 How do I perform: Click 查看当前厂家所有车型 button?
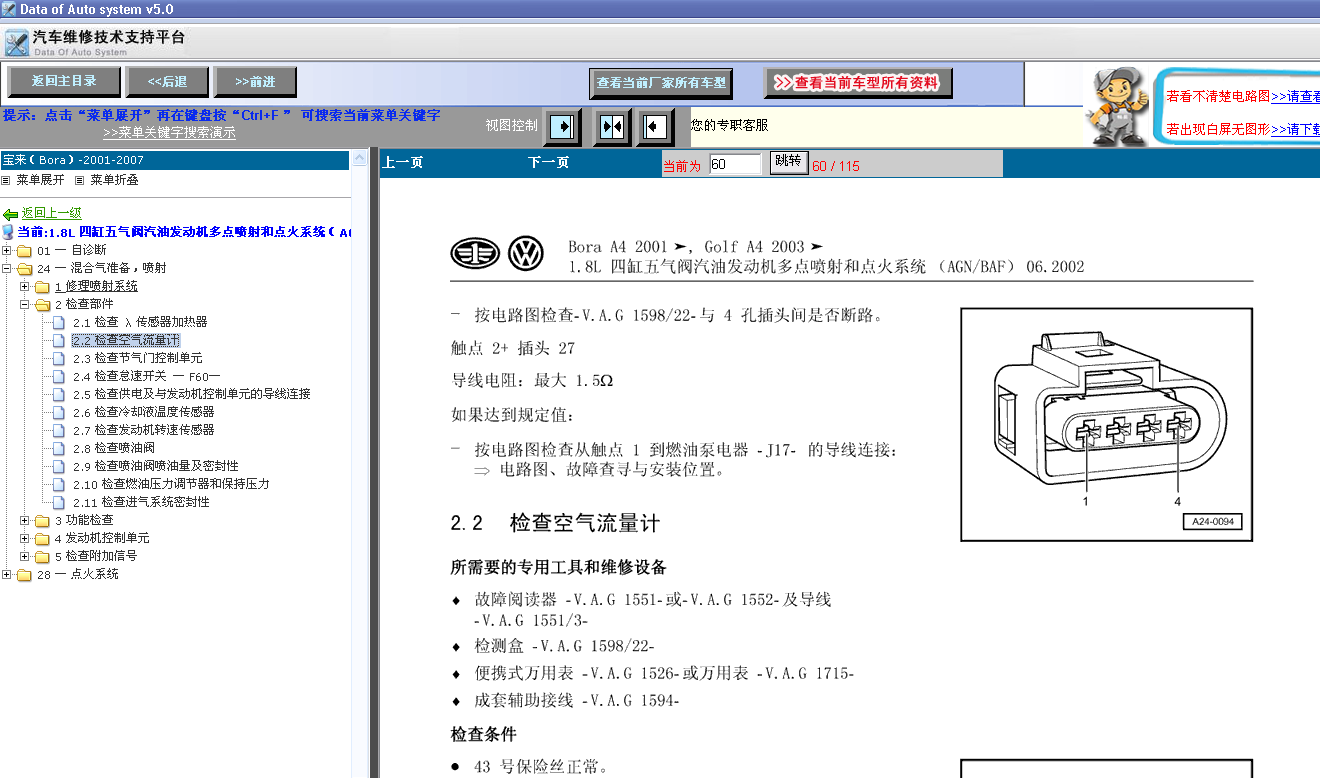(x=661, y=83)
